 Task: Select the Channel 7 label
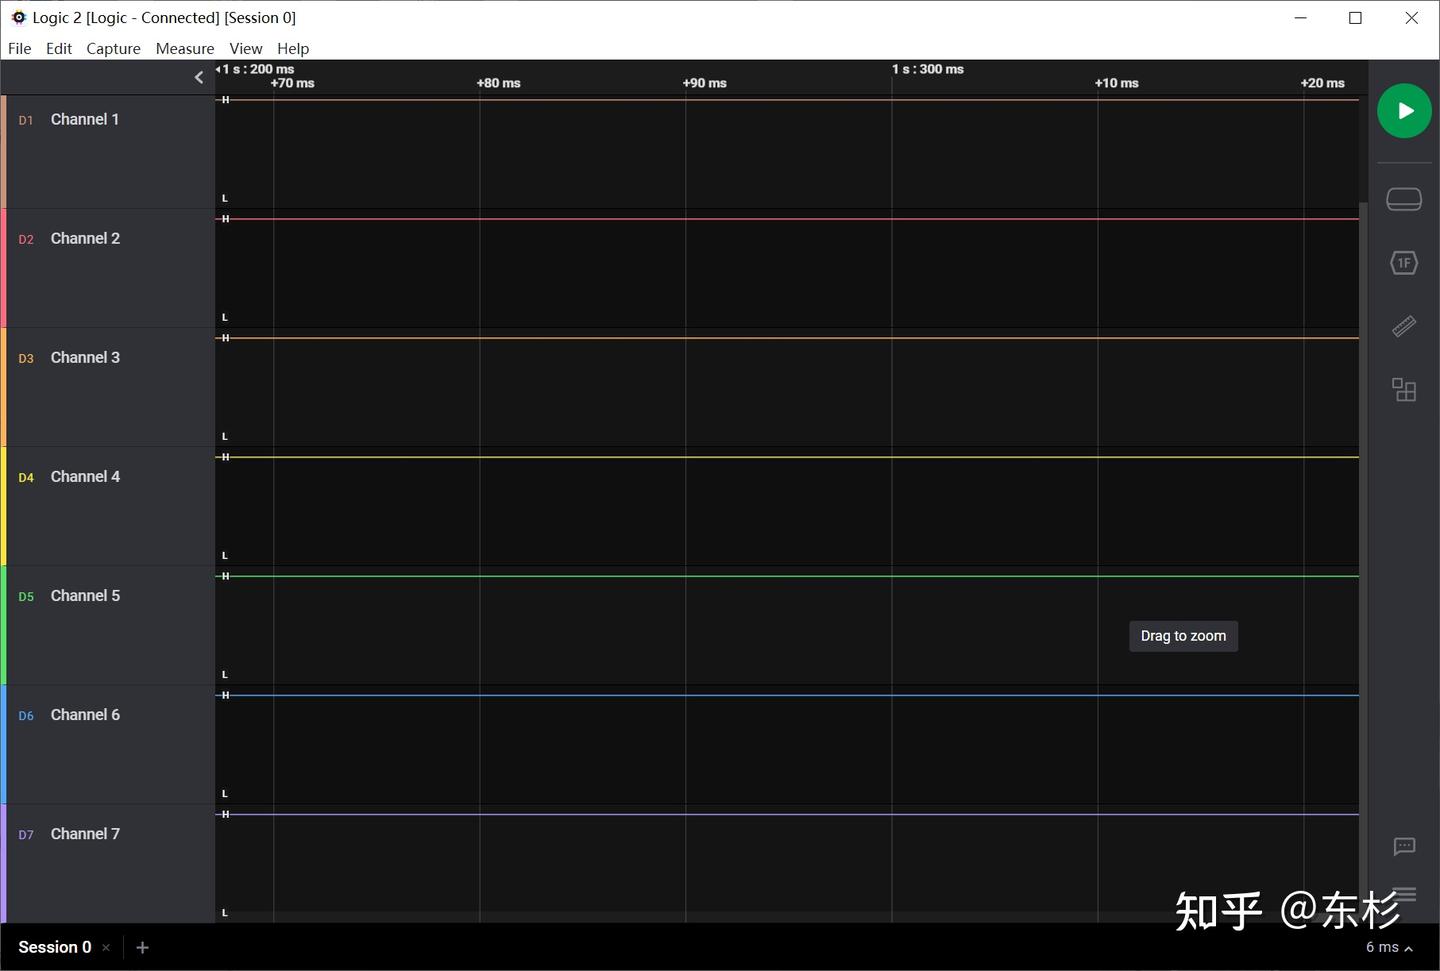(85, 833)
